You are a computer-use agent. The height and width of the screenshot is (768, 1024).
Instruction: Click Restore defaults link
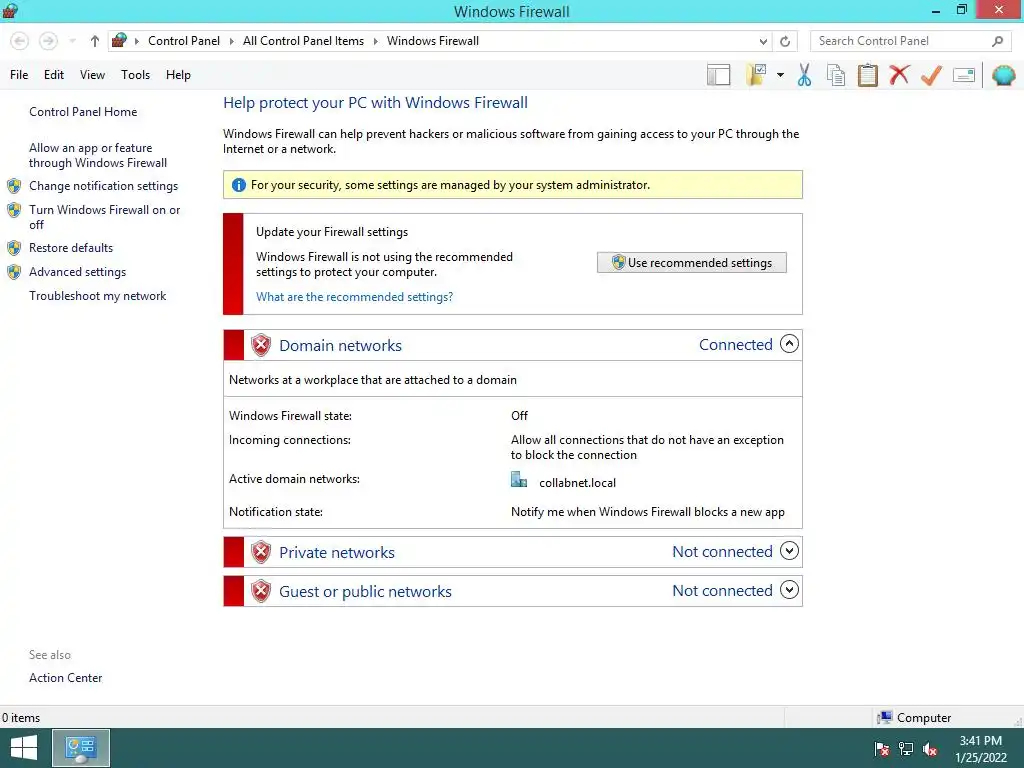pyautogui.click(x=71, y=248)
